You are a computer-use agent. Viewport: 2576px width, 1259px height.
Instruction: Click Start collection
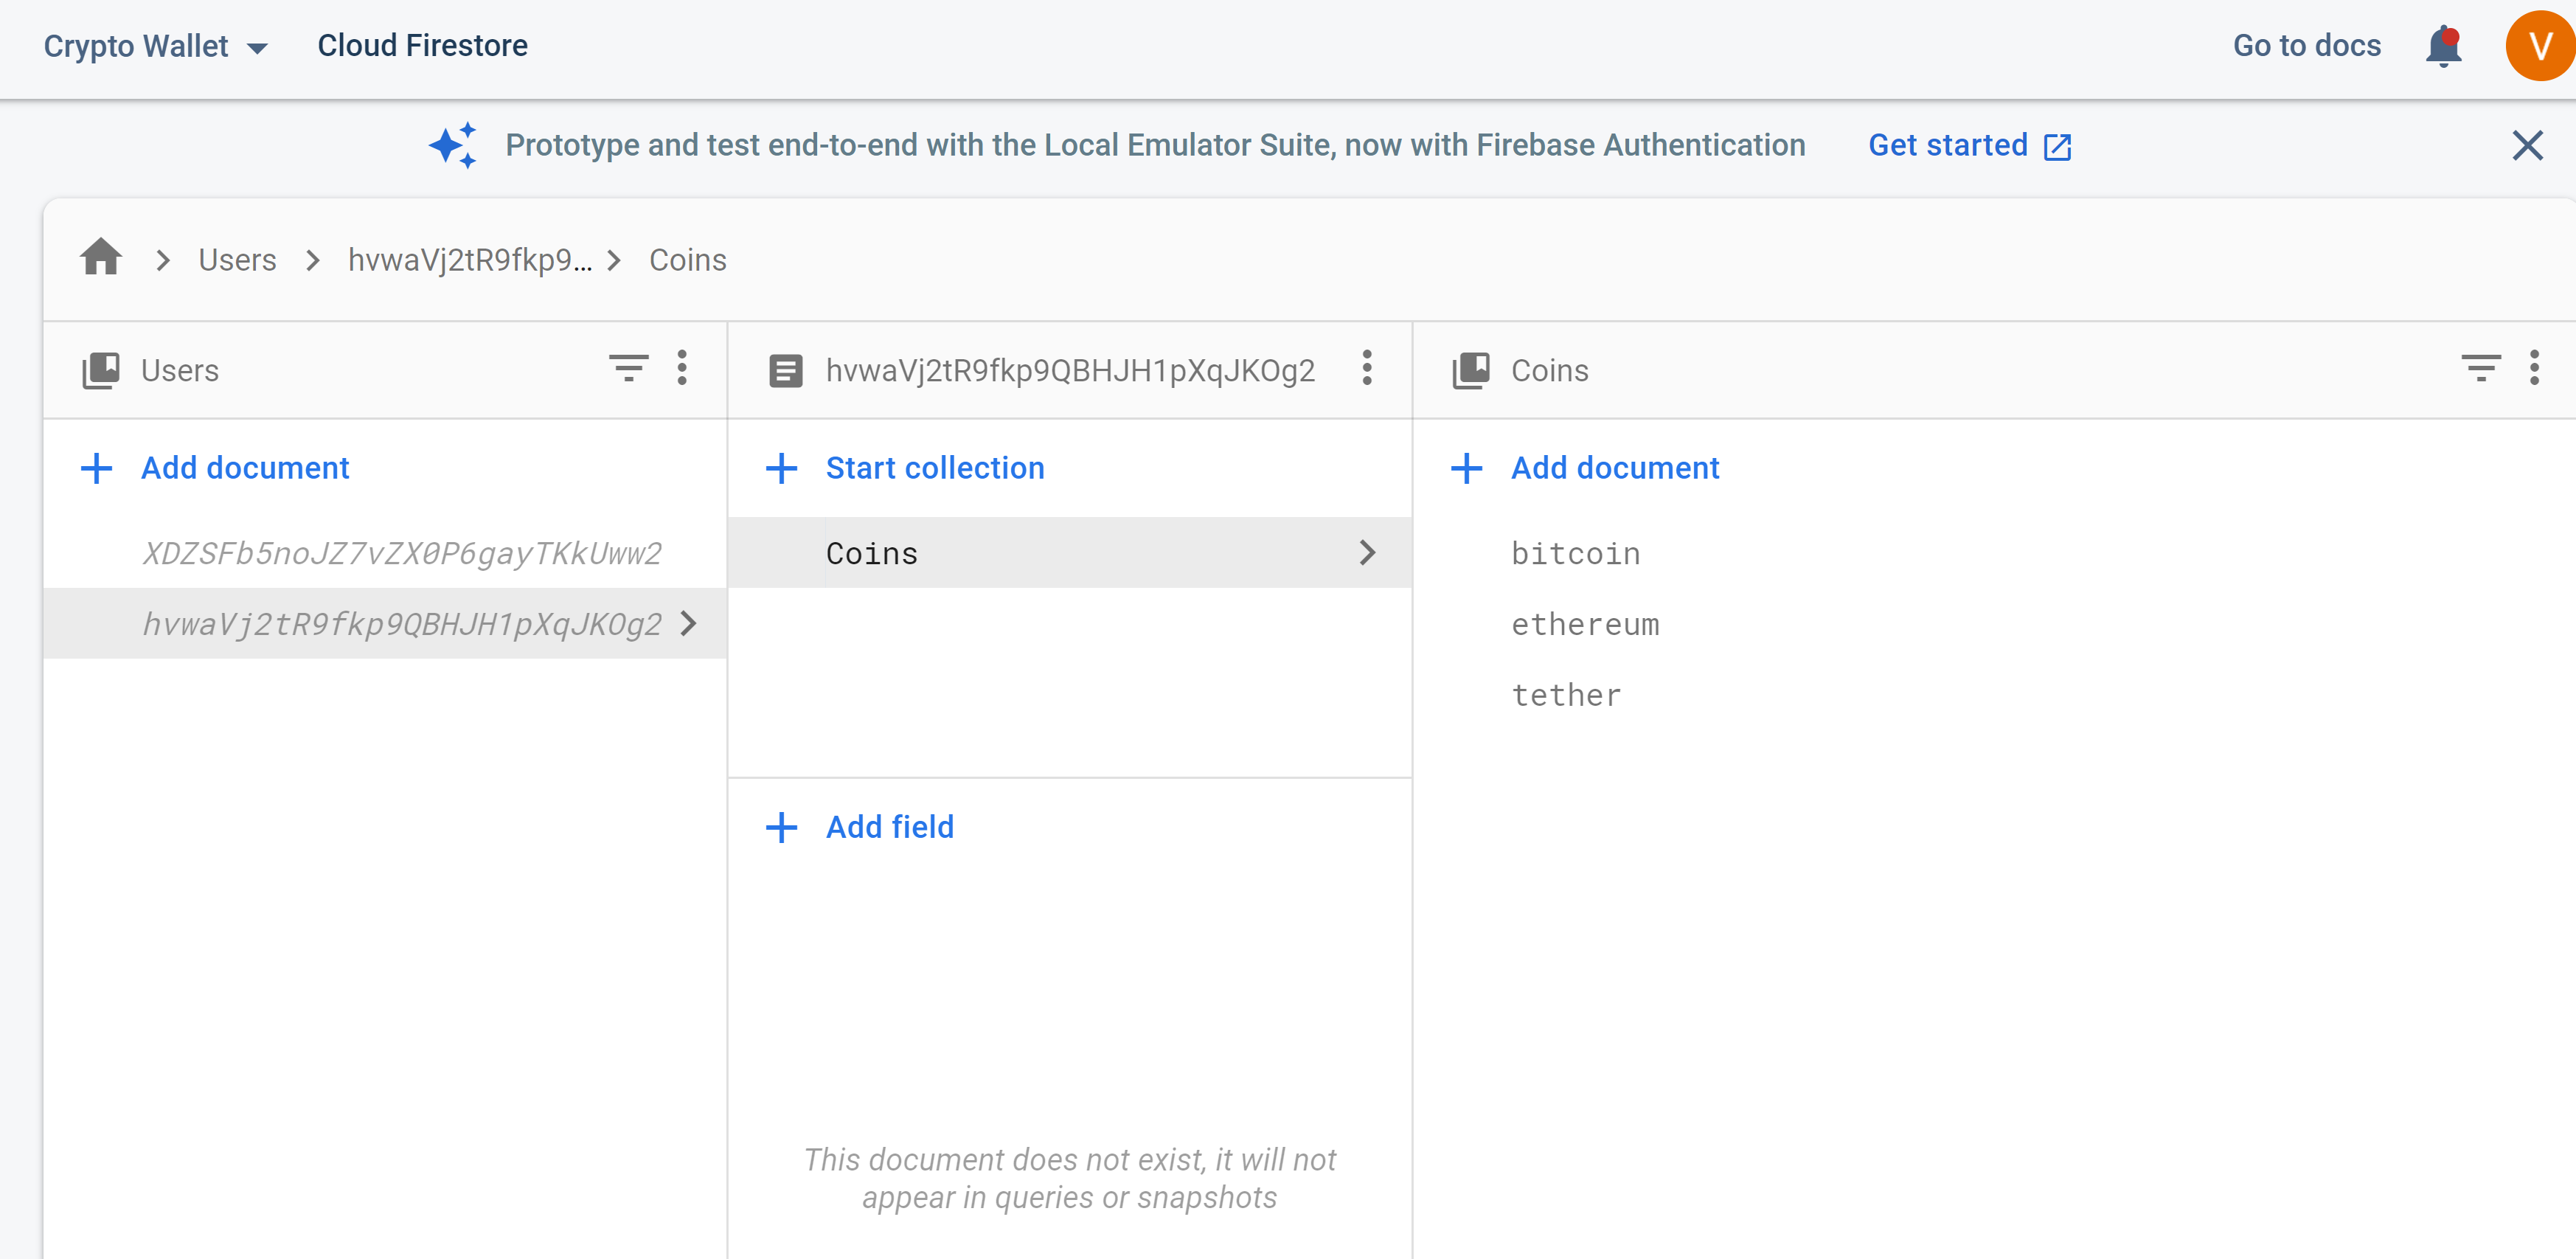pos(933,468)
